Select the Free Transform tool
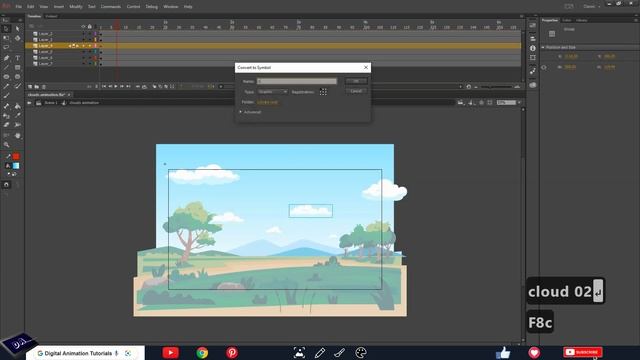Viewport: 640px width, 360px height. (x=6, y=38)
